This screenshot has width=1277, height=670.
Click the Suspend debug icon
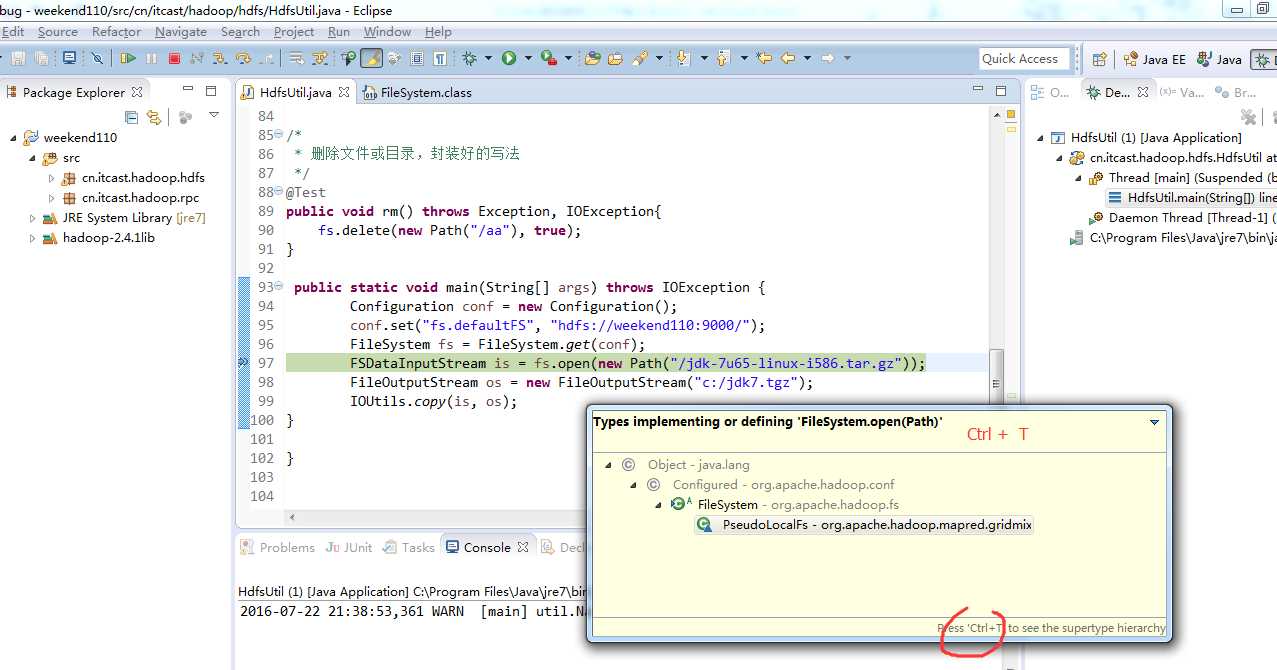tap(151, 58)
